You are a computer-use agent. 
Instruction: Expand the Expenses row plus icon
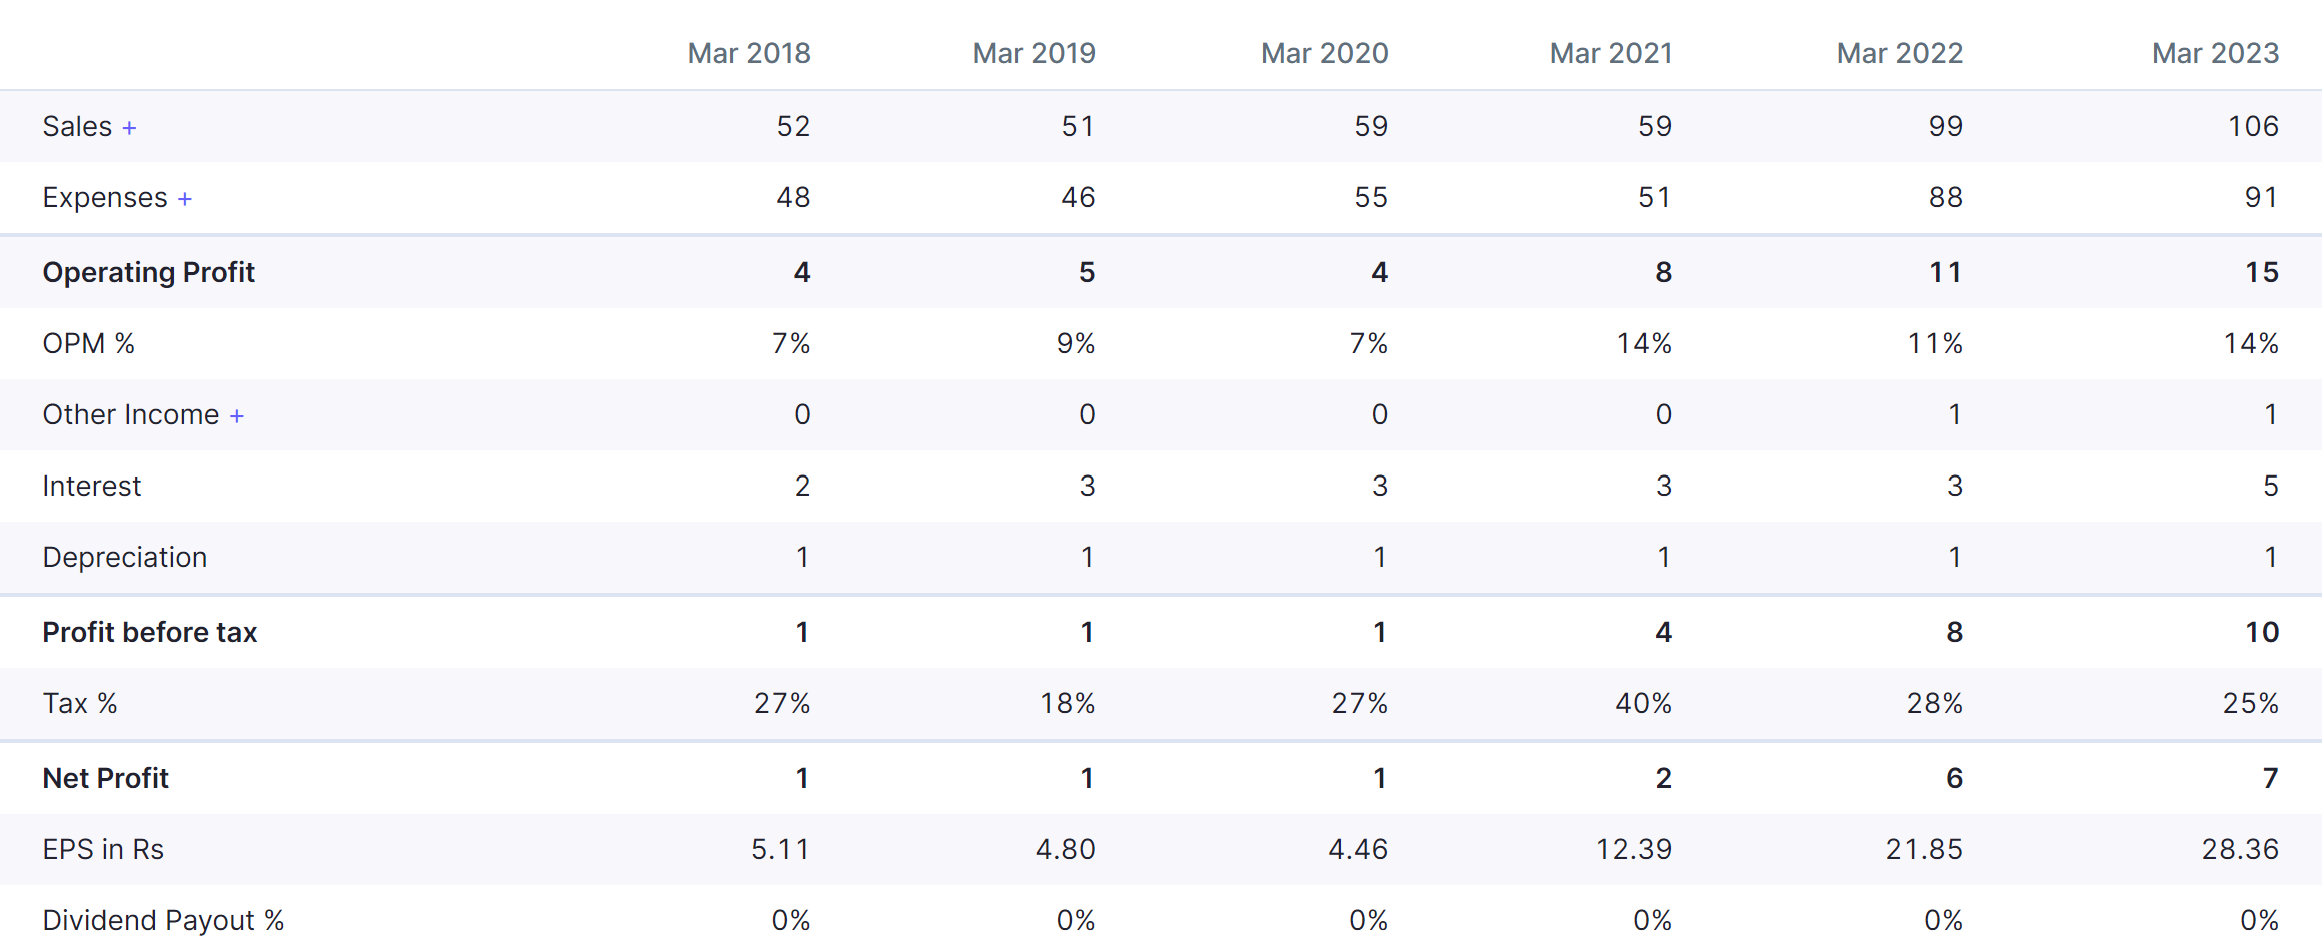coord(185,199)
